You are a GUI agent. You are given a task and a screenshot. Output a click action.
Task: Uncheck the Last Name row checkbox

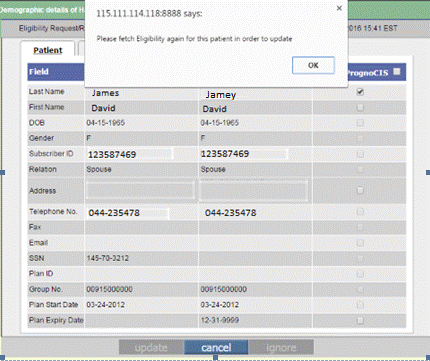point(360,92)
